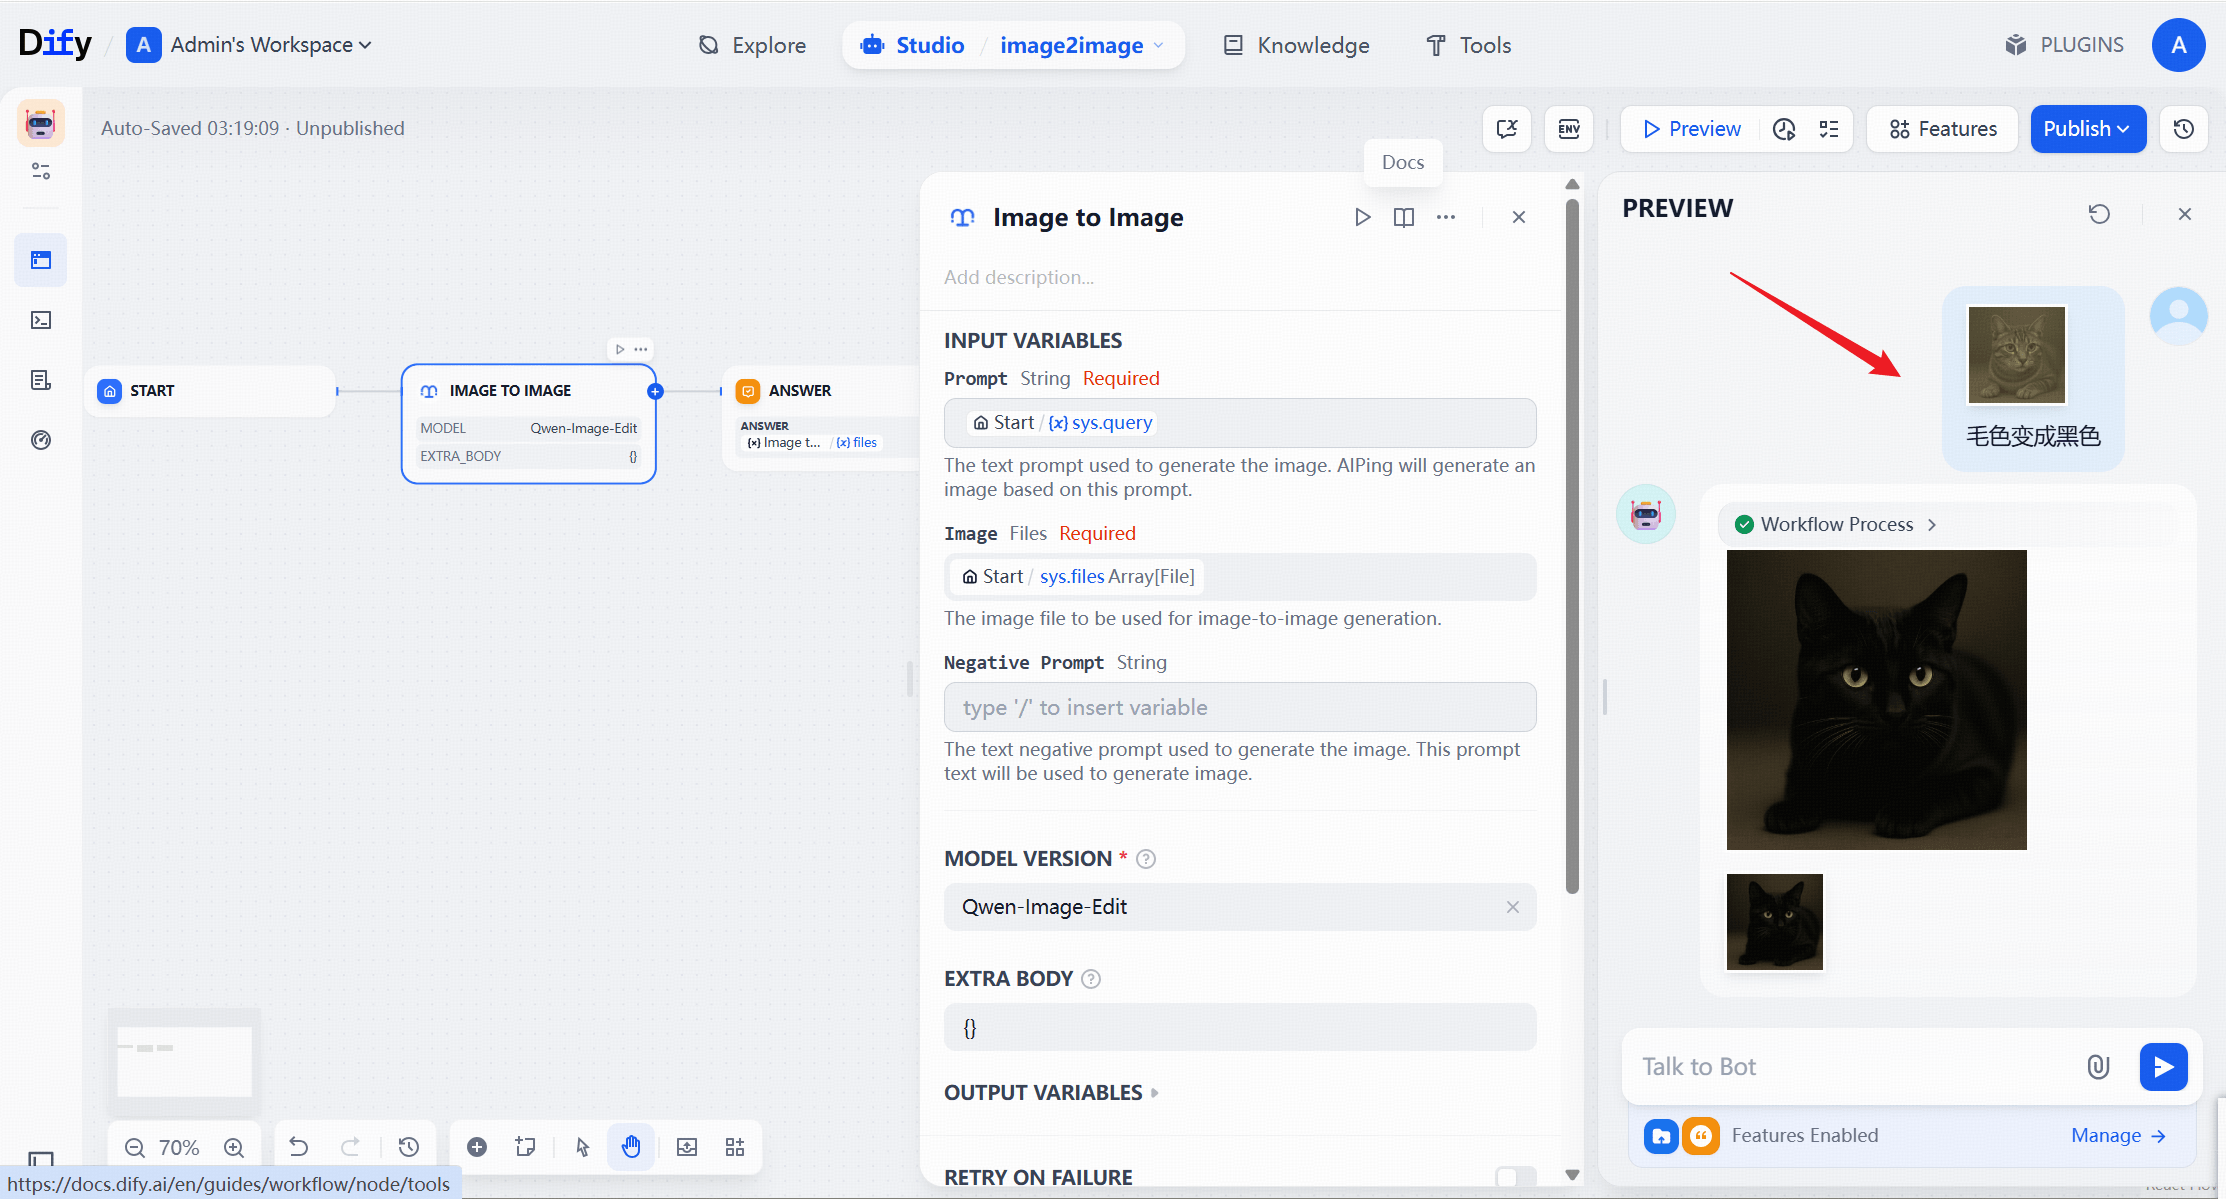2226x1199 pixels.
Task: Click the Negative Prompt input field
Action: pyautogui.click(x=1239, y=707)
